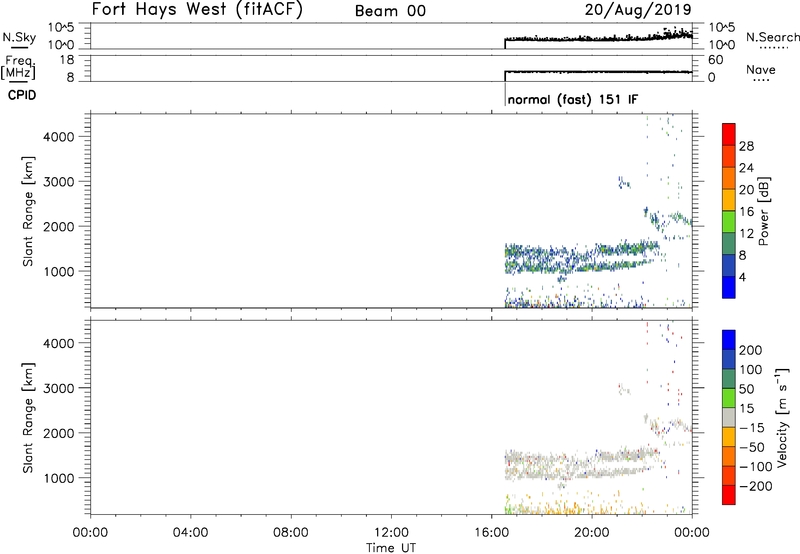
Task: Click the date '20/Aug/2019'
Action: (638, 10)
